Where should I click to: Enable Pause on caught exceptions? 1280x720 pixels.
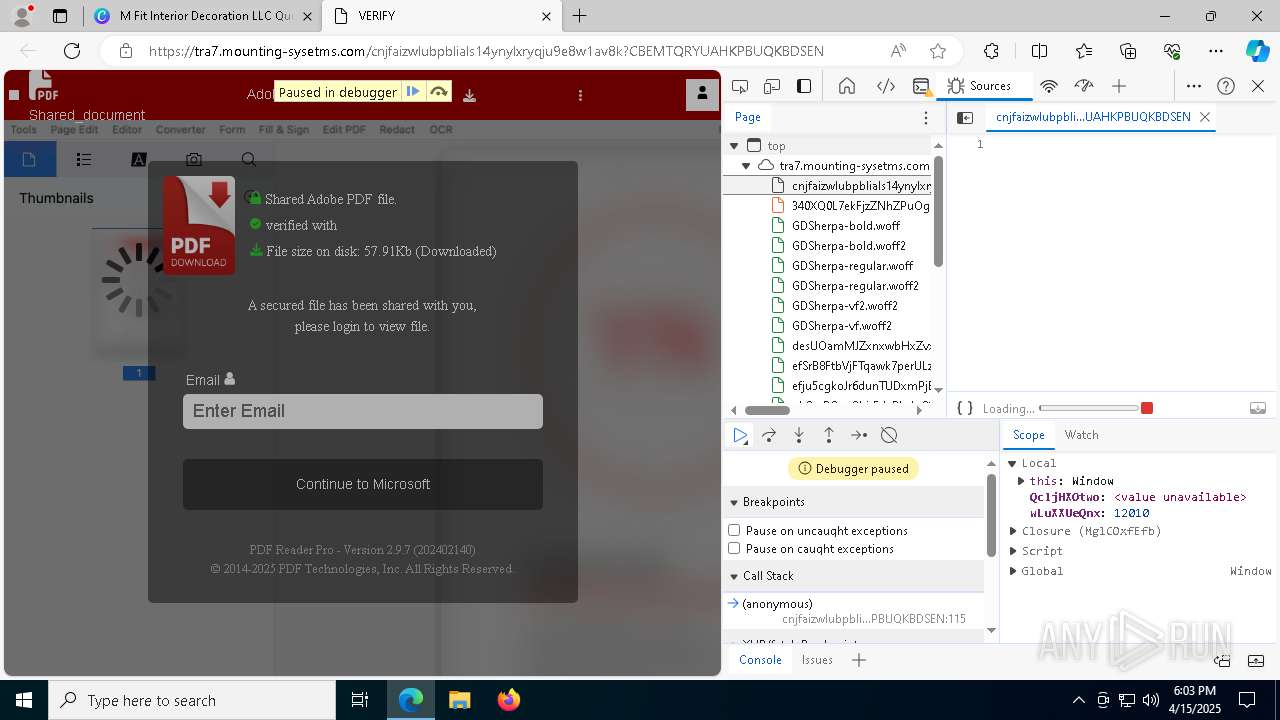(x=734, y=548)
